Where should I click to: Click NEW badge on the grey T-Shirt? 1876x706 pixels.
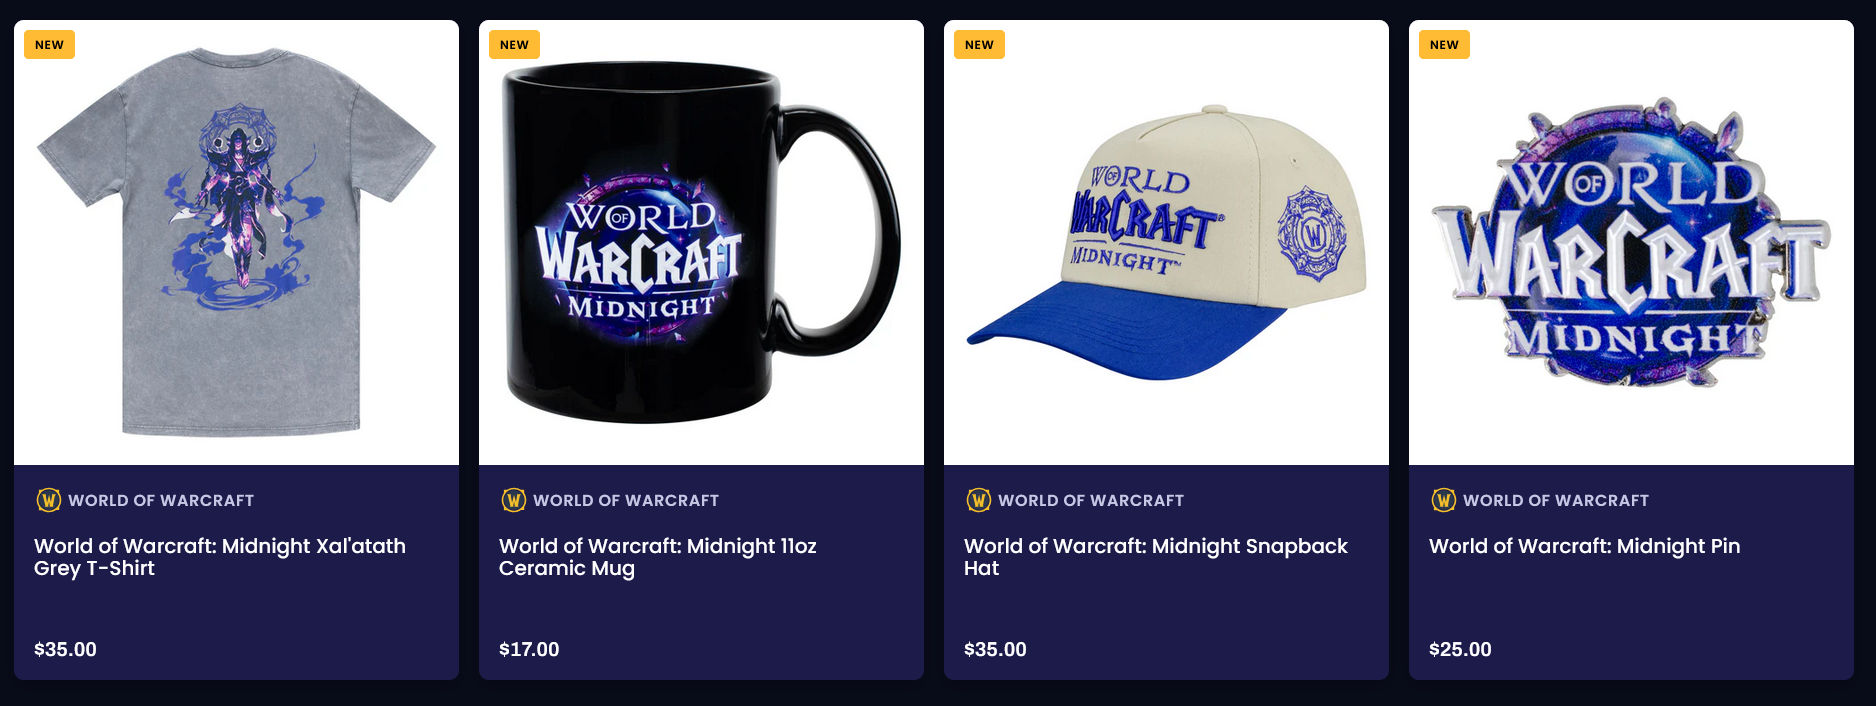click(x=50, y=45)
